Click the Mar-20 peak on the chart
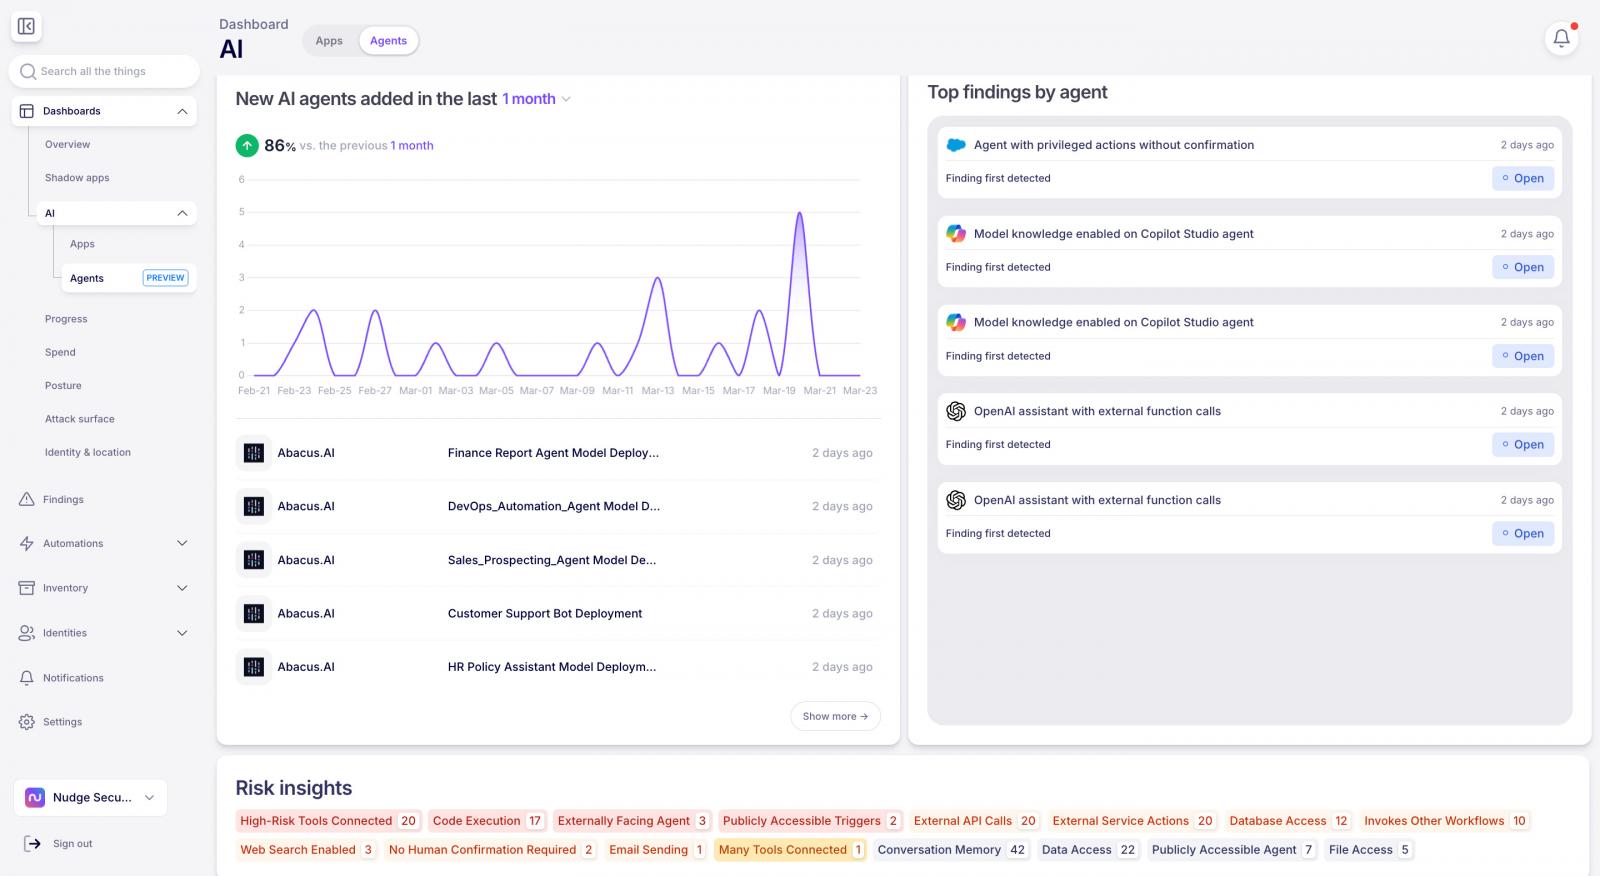This screenshot has width=1600, height=876. [799, 213]
